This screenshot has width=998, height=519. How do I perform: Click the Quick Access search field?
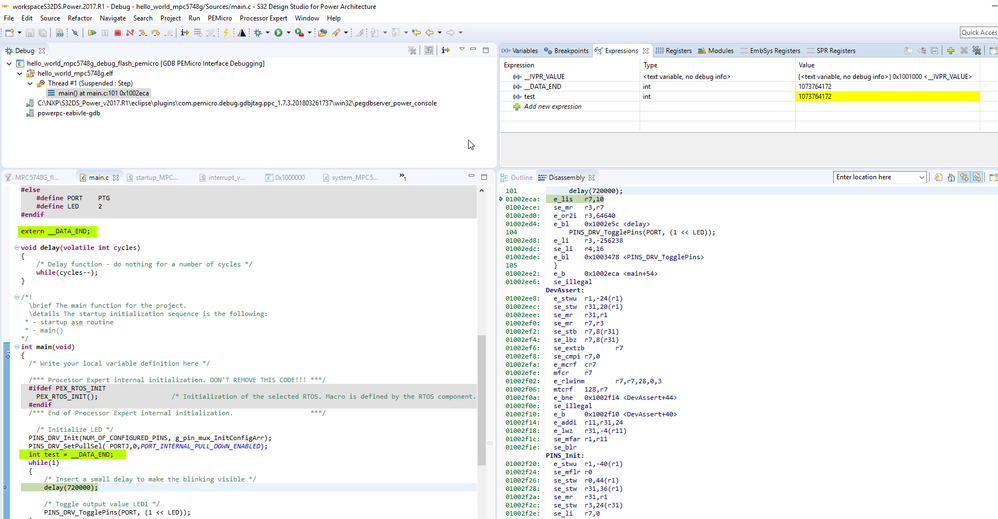[978, 33]
